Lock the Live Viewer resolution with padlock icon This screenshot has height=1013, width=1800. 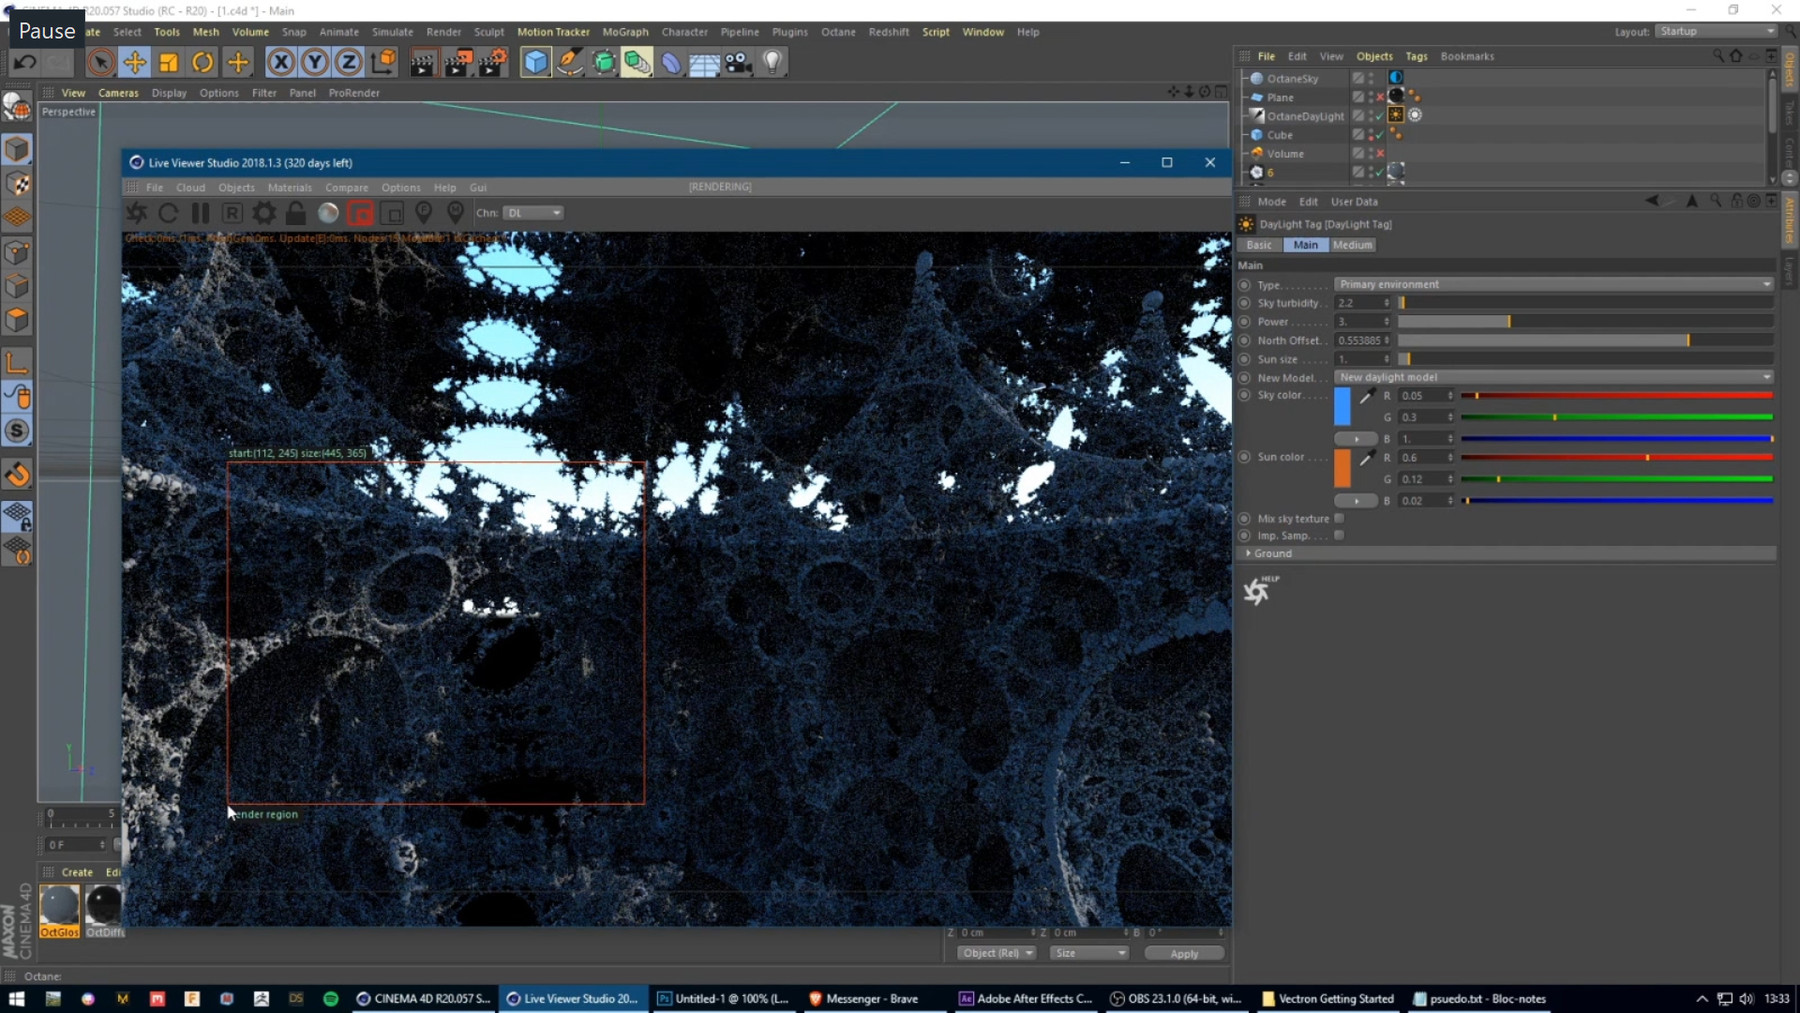click(295, 212)
